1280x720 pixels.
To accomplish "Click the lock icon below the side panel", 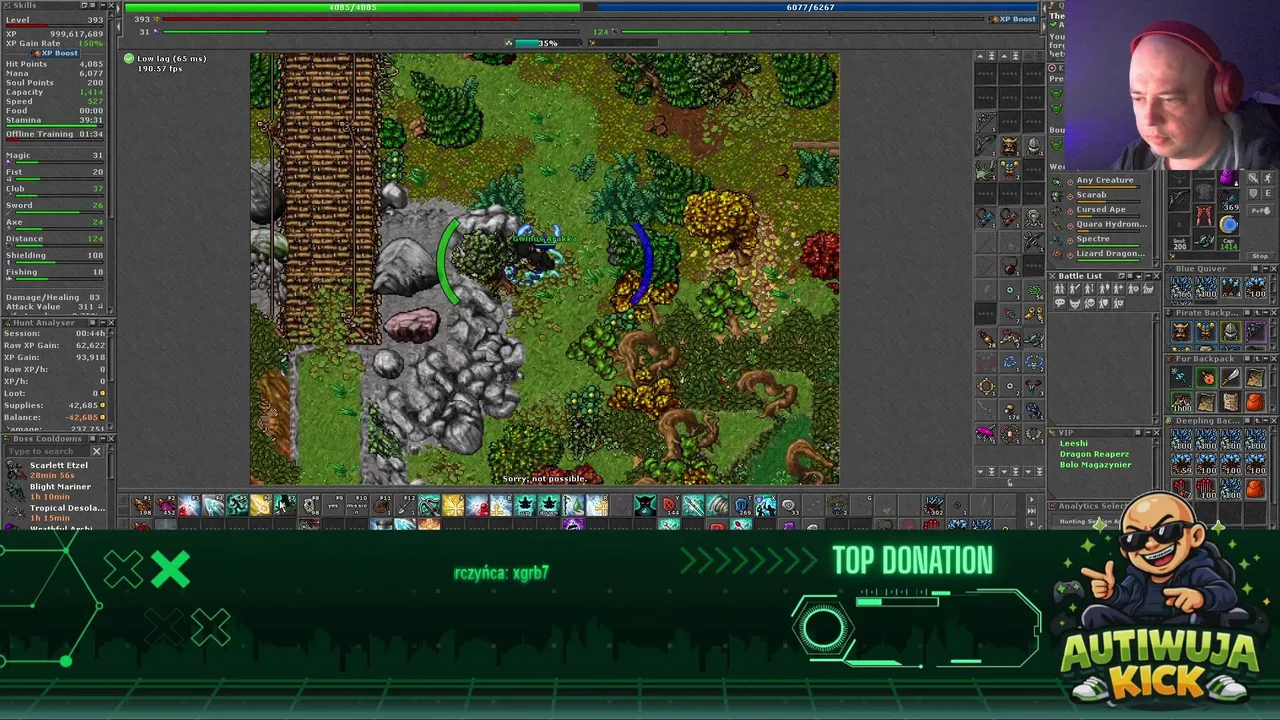I will click(x=1010, y=483).
